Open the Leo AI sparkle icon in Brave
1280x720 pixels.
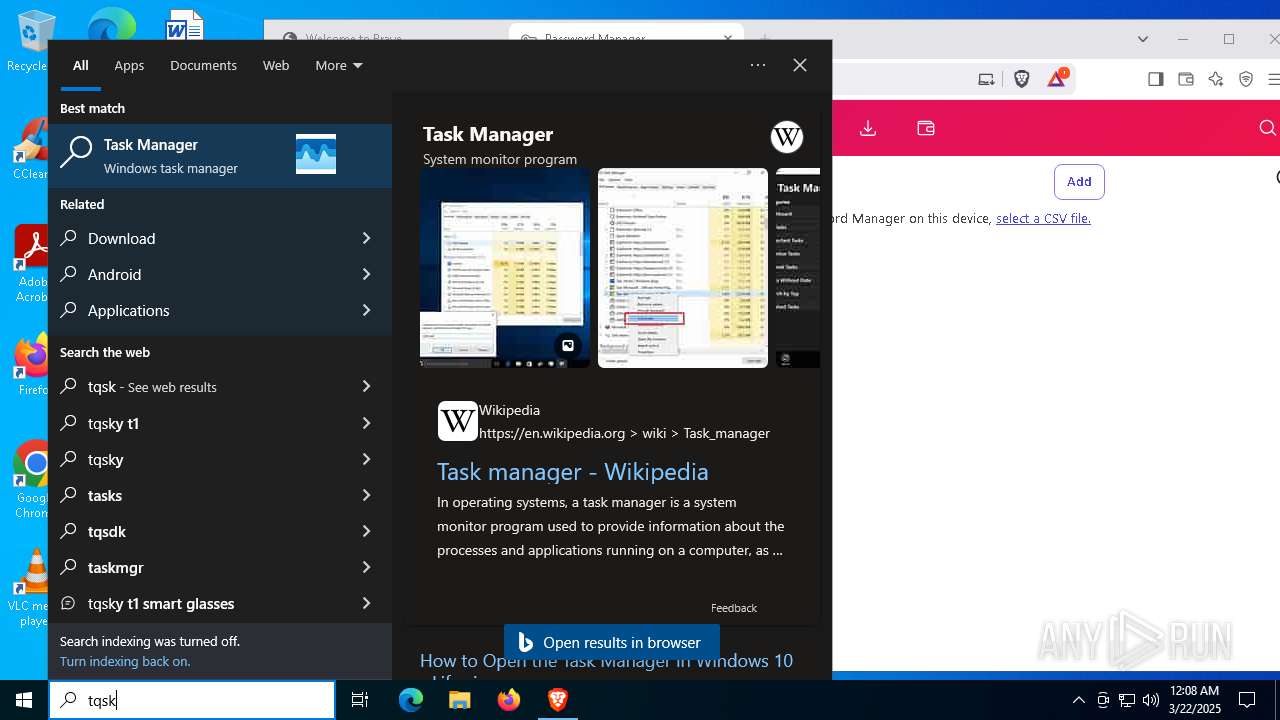point(1216,79)
